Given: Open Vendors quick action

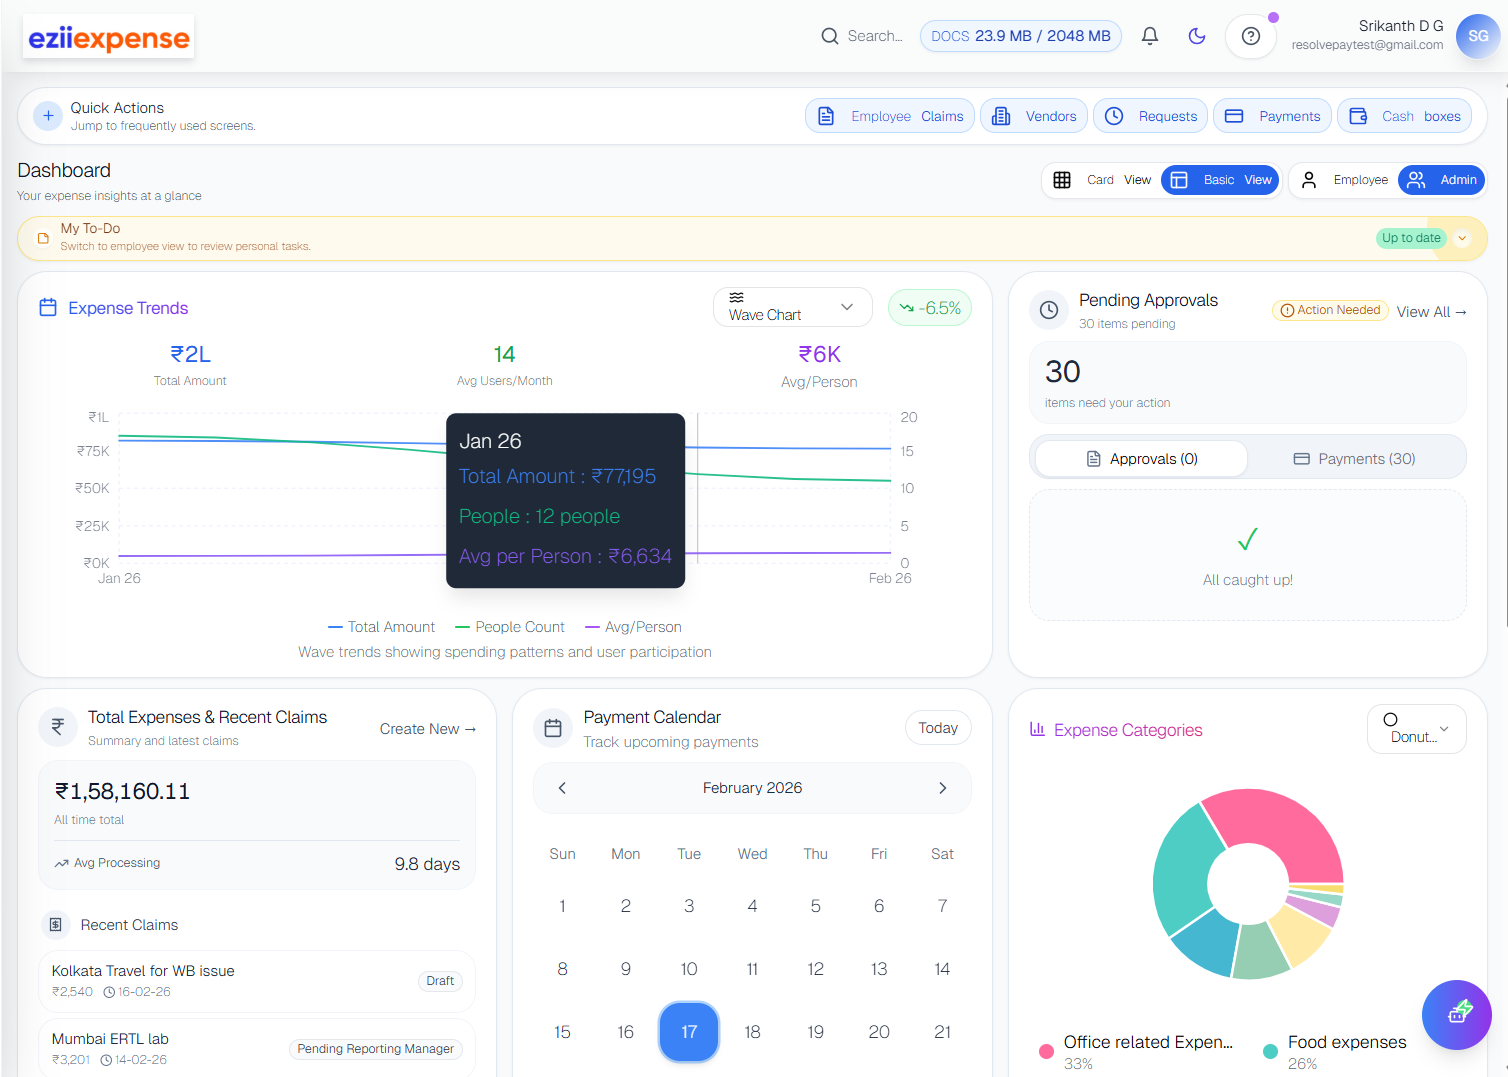Looking at the screenshot, I should (x=1034, y=116).
